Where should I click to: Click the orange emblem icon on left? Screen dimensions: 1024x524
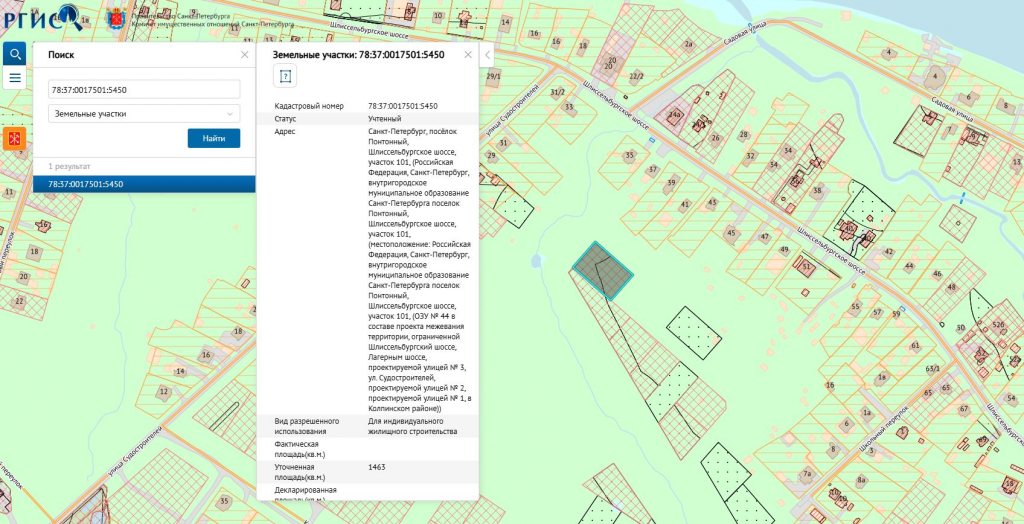(x=15, y=138)
